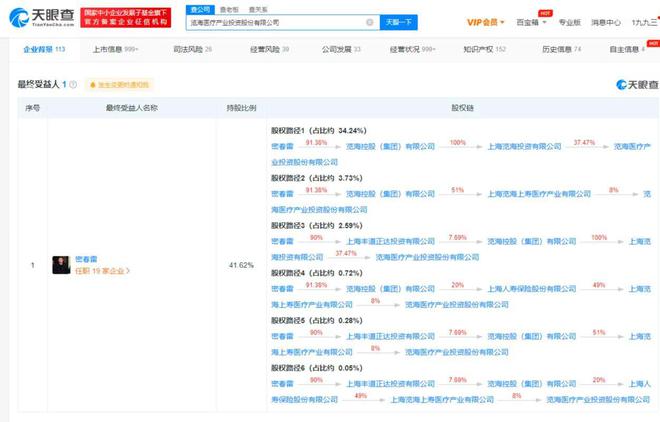
Task: Click the 股权路径2 (占比约 3.73%) heading
Action: click(x=317, y=178)
